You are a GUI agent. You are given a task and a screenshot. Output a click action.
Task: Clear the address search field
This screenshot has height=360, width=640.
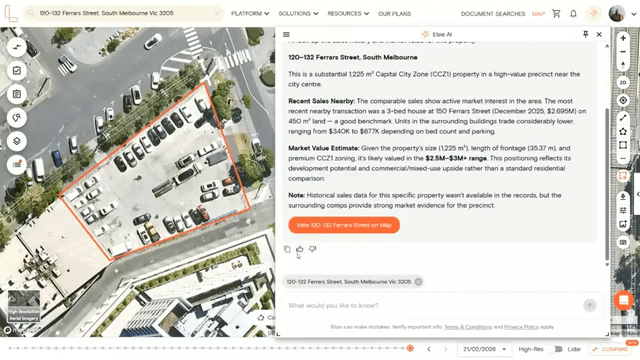(x=217, y=13)
